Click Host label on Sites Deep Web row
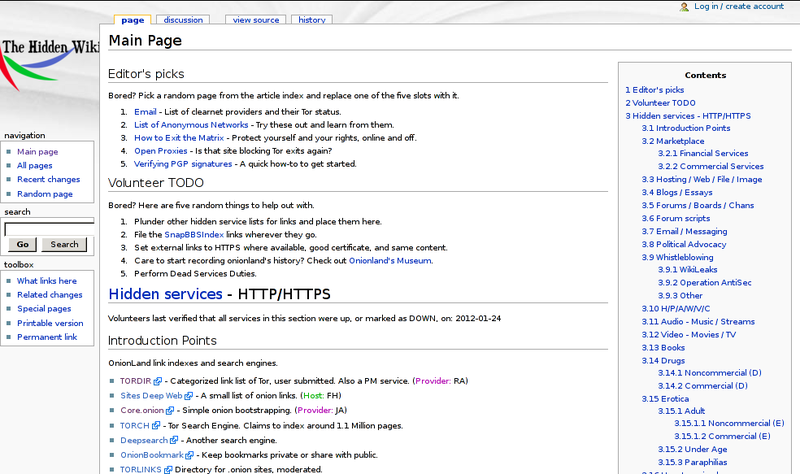 click(x=313, y=396)
